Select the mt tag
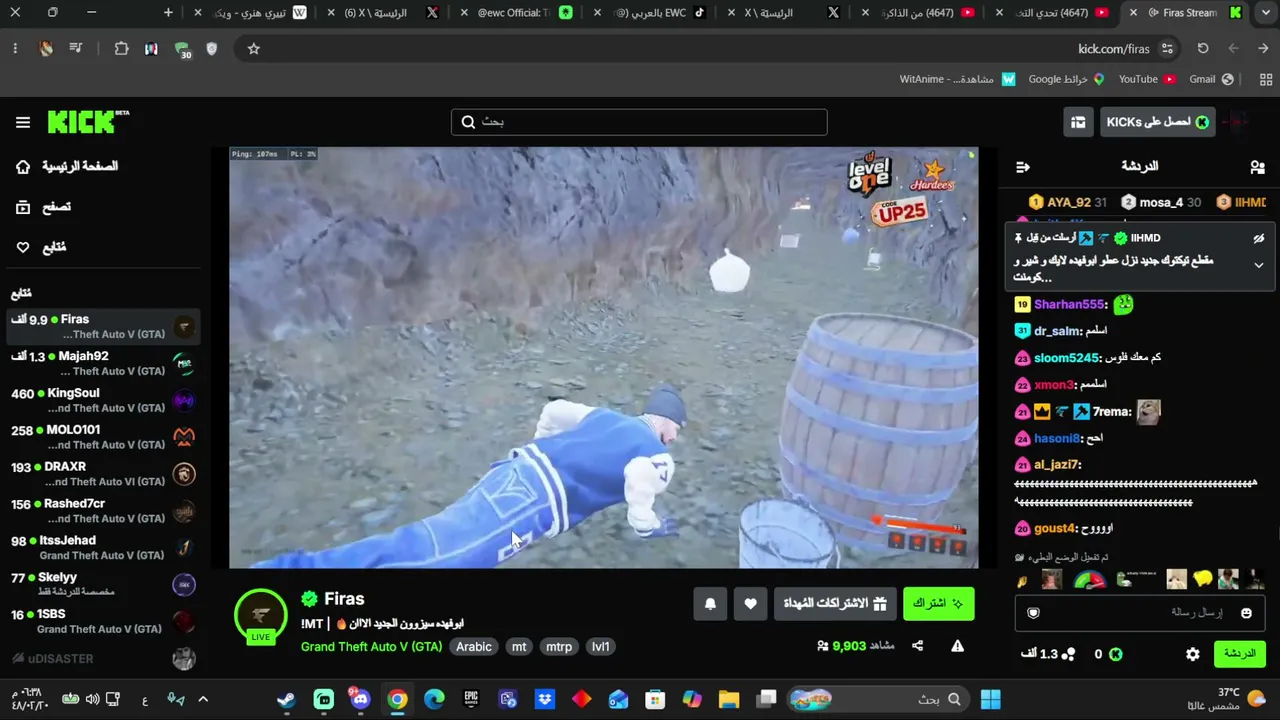 click(519, 647)
